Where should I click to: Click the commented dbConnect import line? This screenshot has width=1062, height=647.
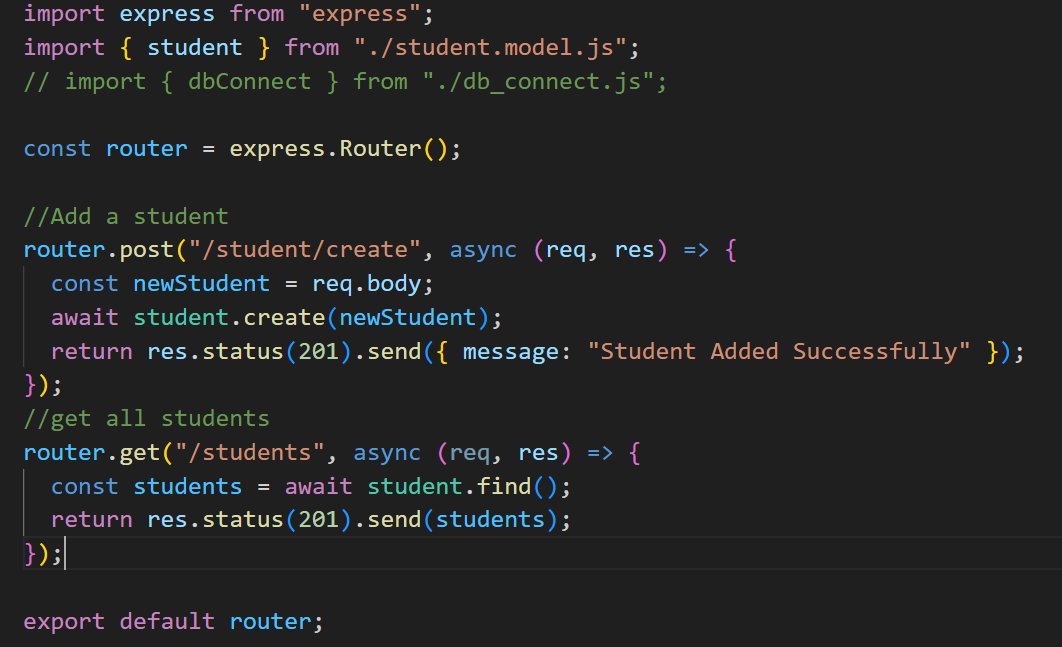(345, 82)
